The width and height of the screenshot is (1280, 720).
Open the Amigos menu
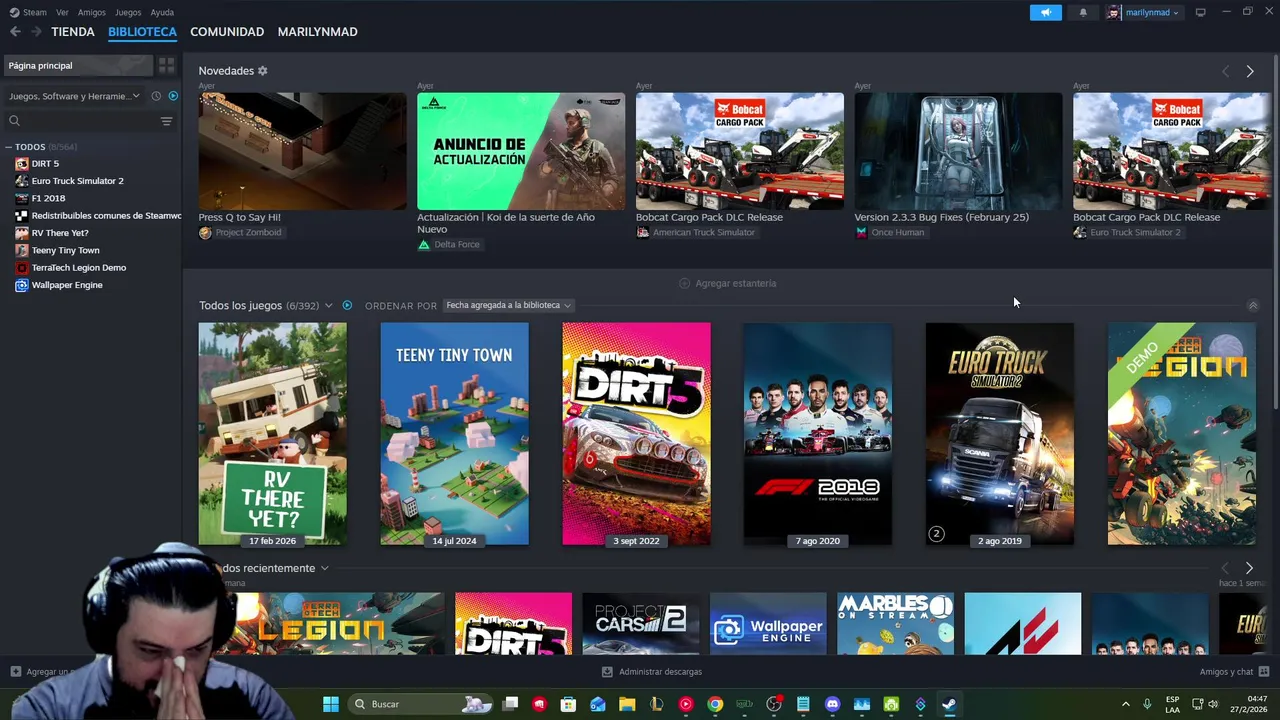(92, 12)
